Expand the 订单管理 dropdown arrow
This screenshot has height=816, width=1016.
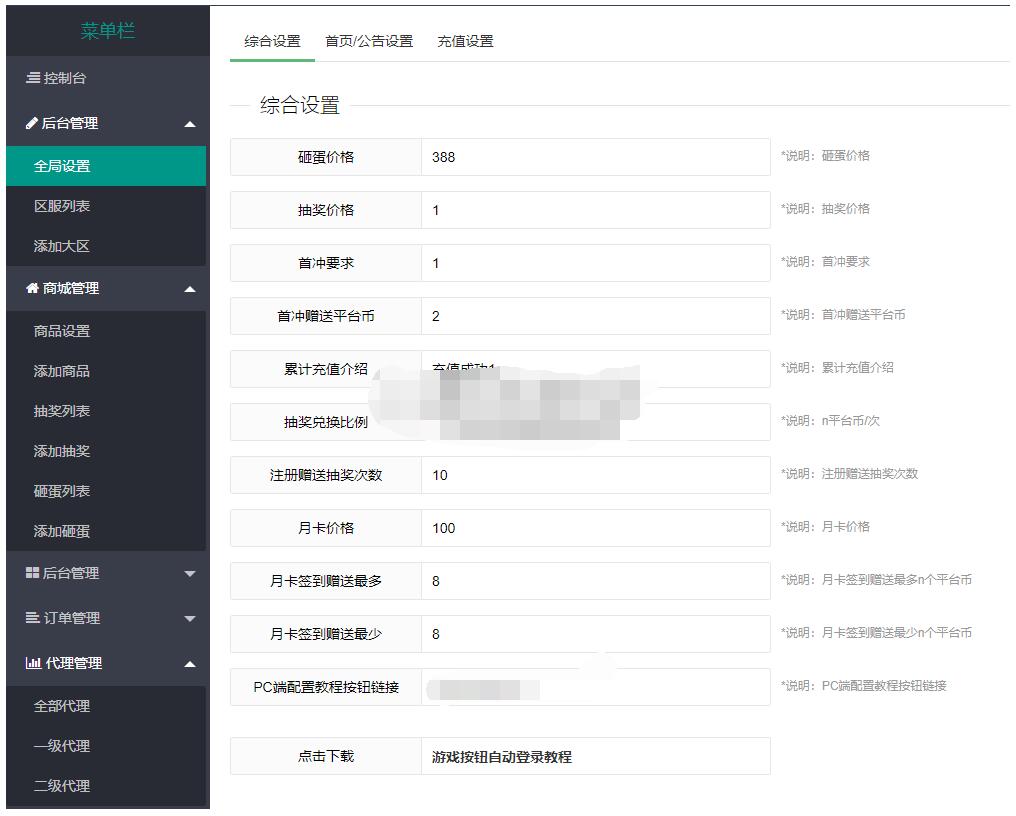point(190,620)
